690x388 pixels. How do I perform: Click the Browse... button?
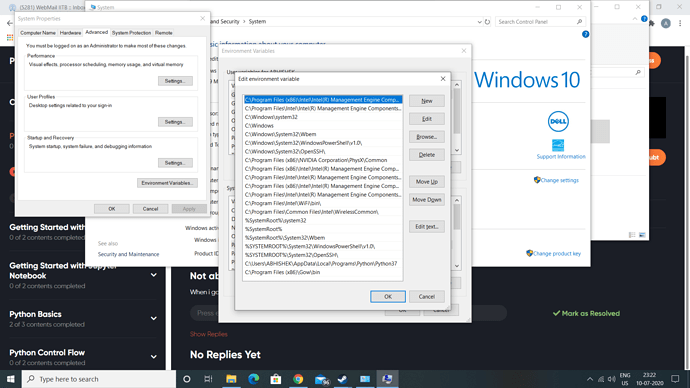(x=426, y=137)
